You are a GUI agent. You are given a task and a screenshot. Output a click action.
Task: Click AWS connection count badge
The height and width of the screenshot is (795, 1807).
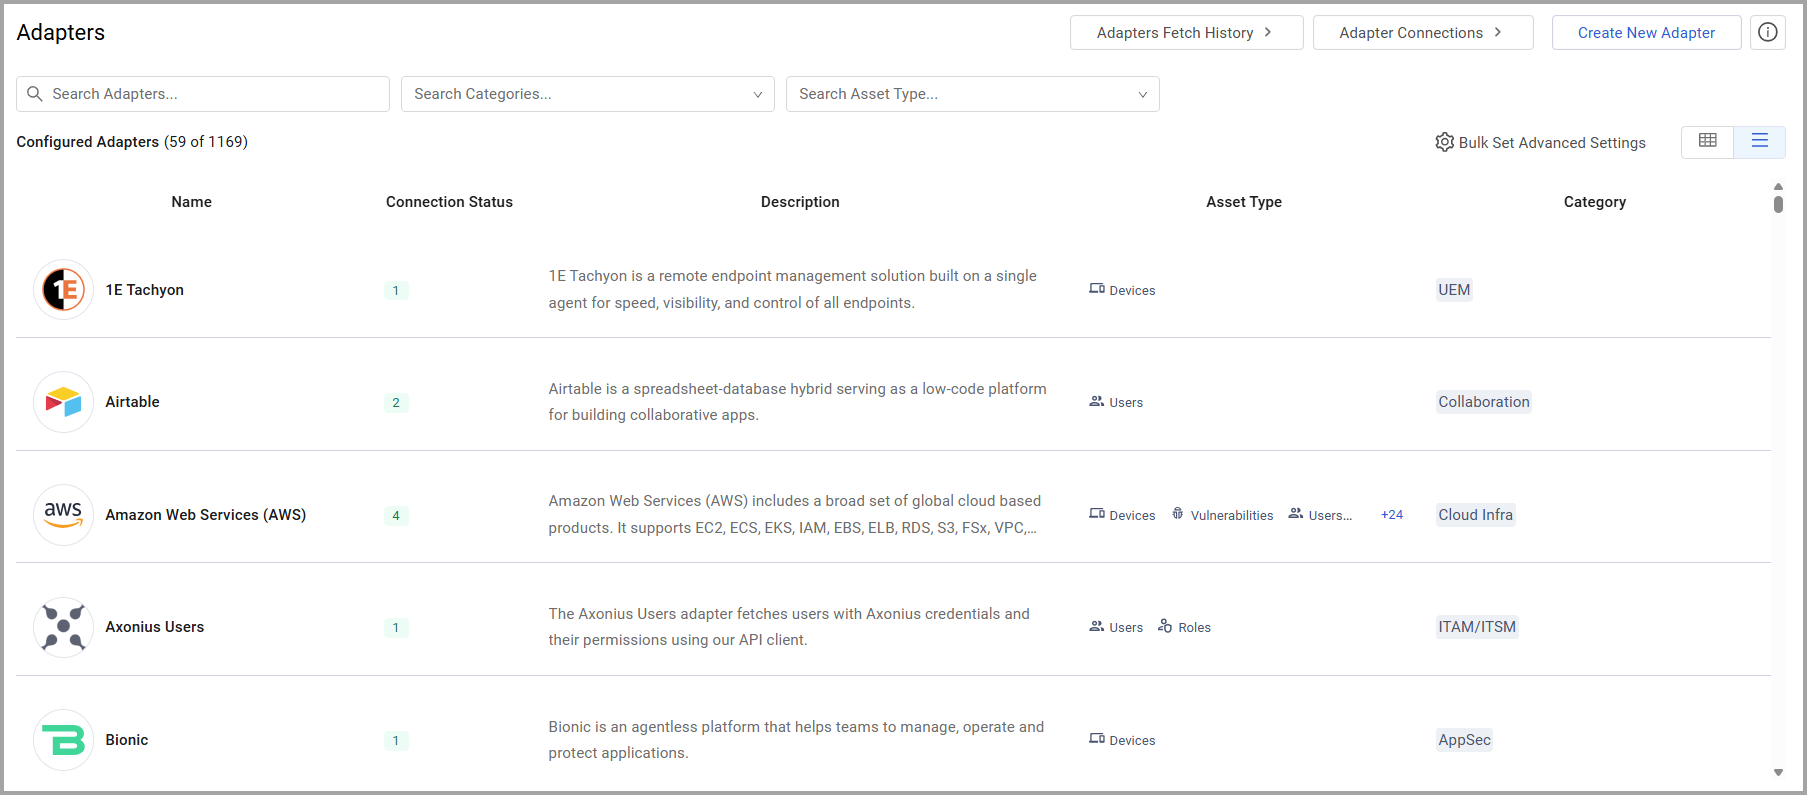[x=396, y=515]
